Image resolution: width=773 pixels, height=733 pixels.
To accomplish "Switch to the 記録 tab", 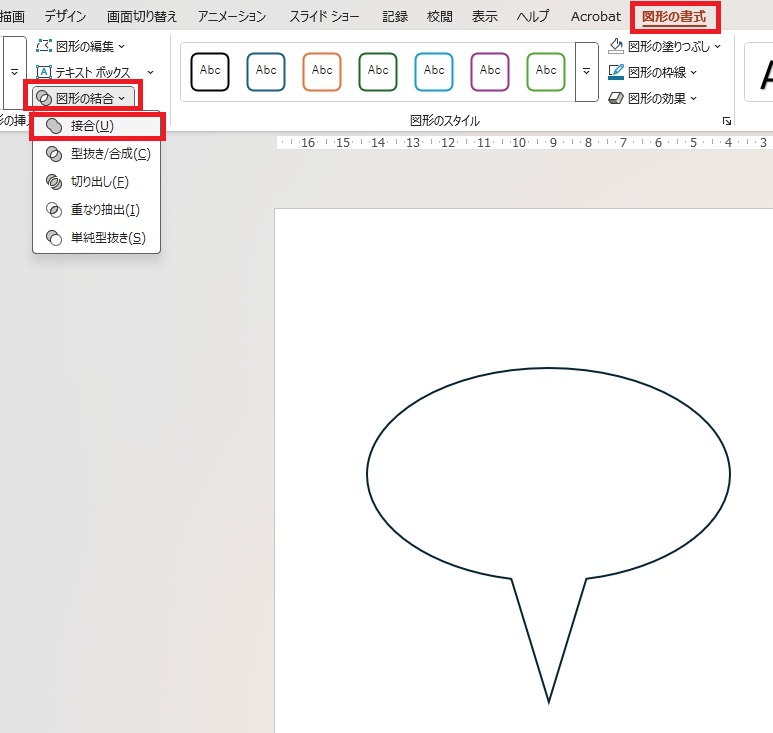I will coord(395,17).
